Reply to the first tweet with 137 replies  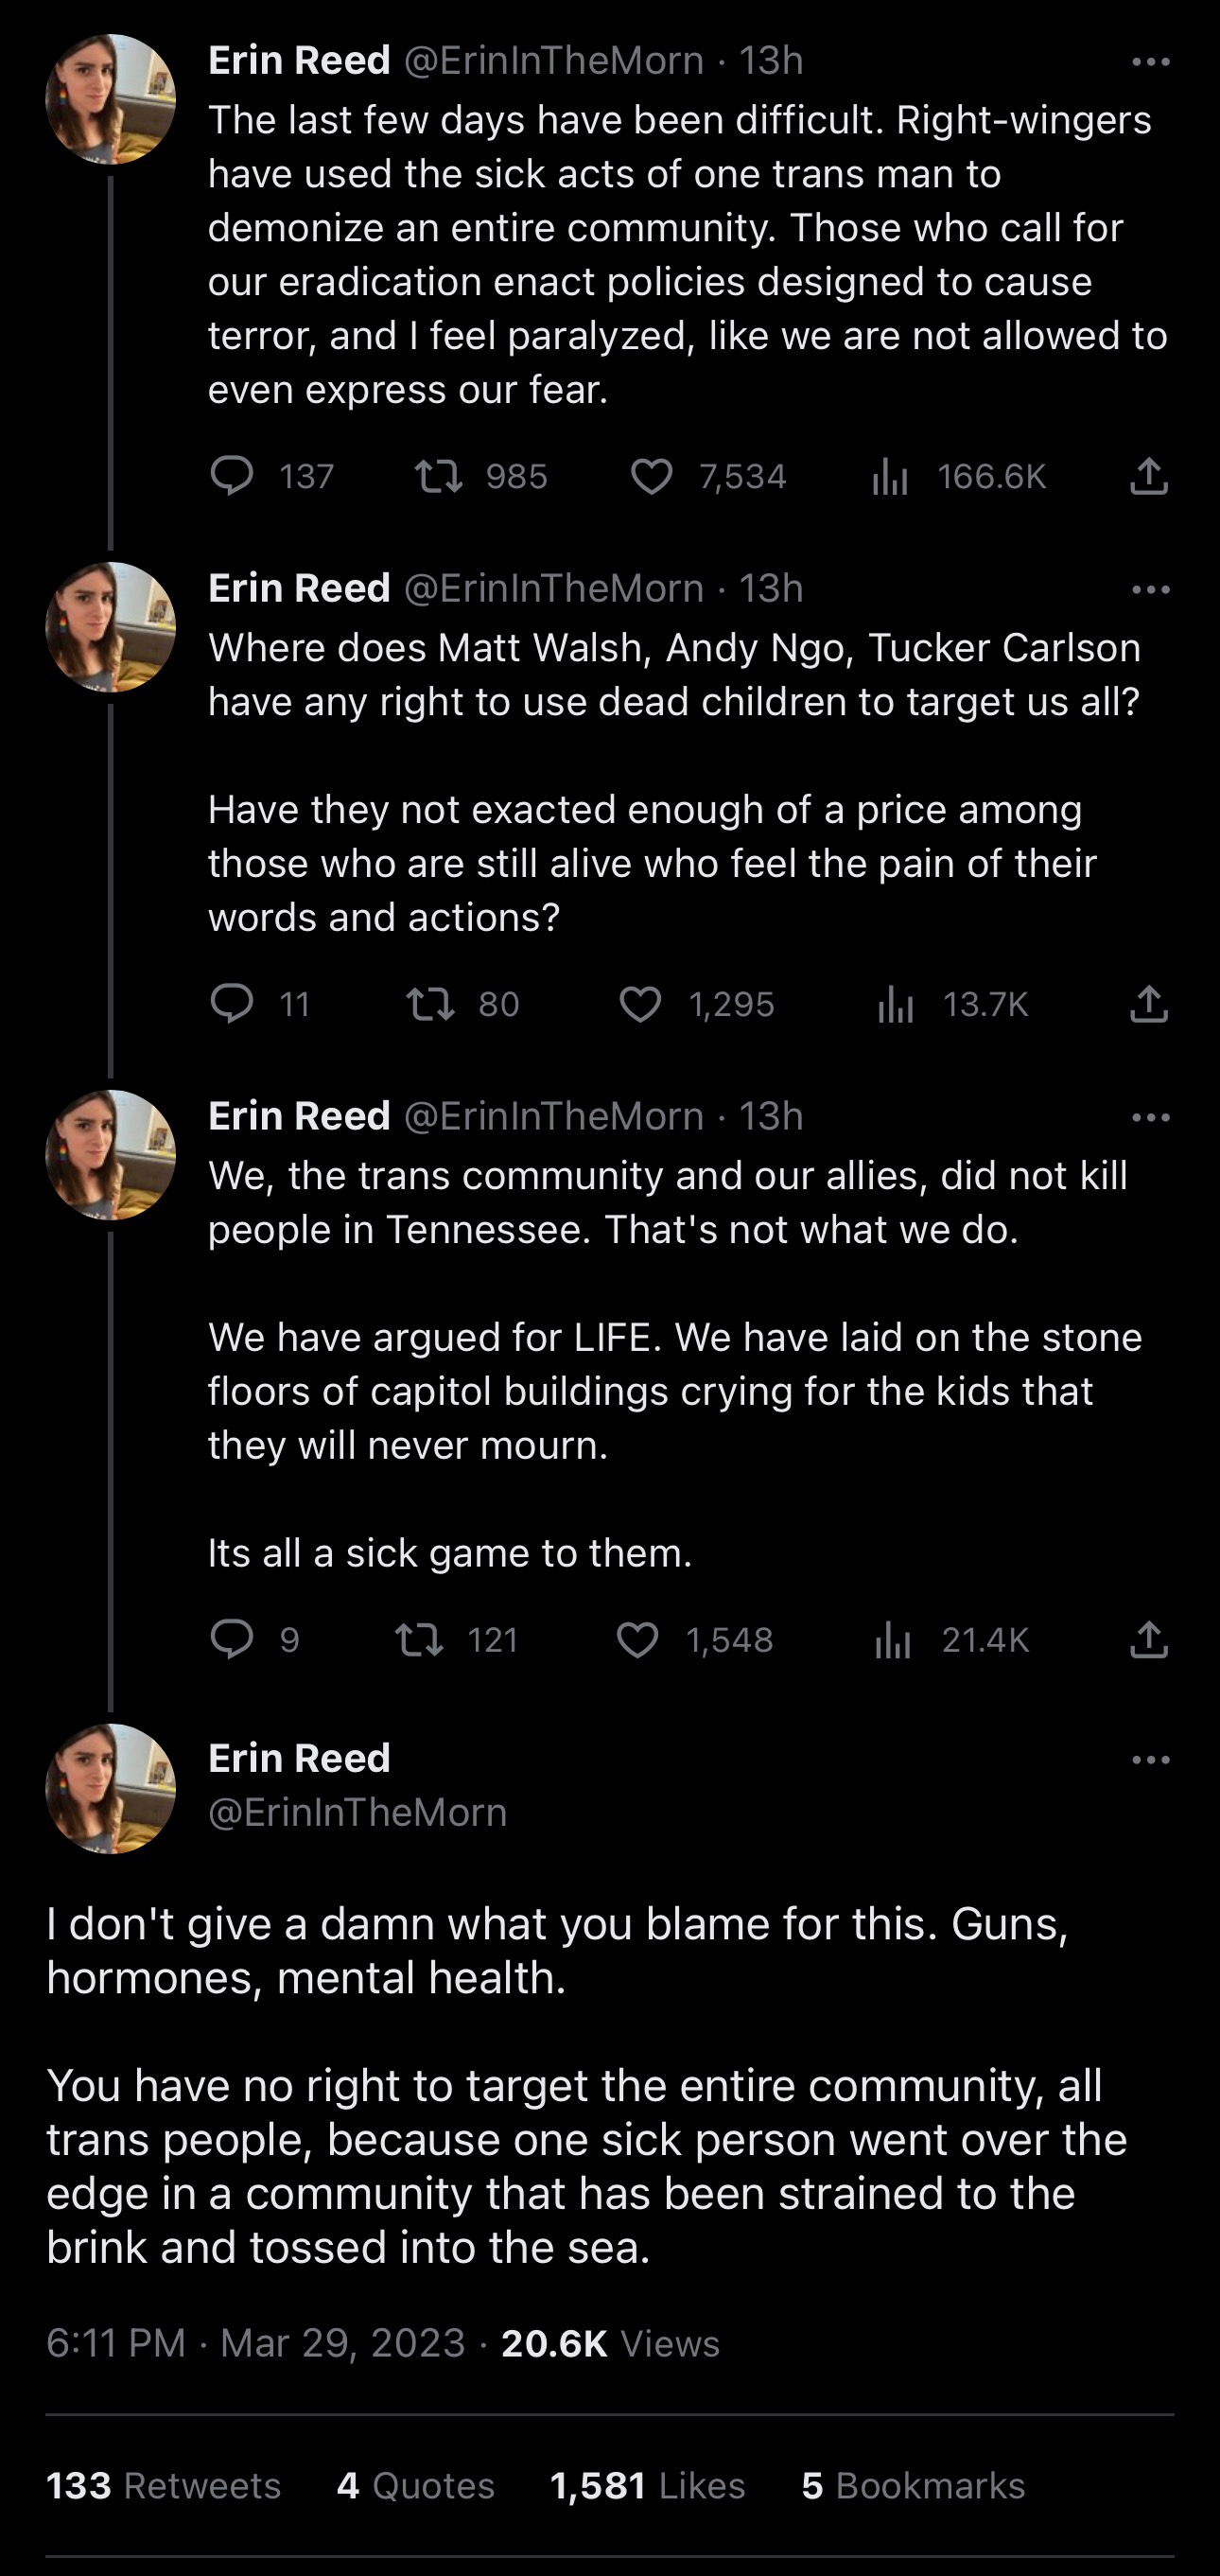click(x=232, y=476)
